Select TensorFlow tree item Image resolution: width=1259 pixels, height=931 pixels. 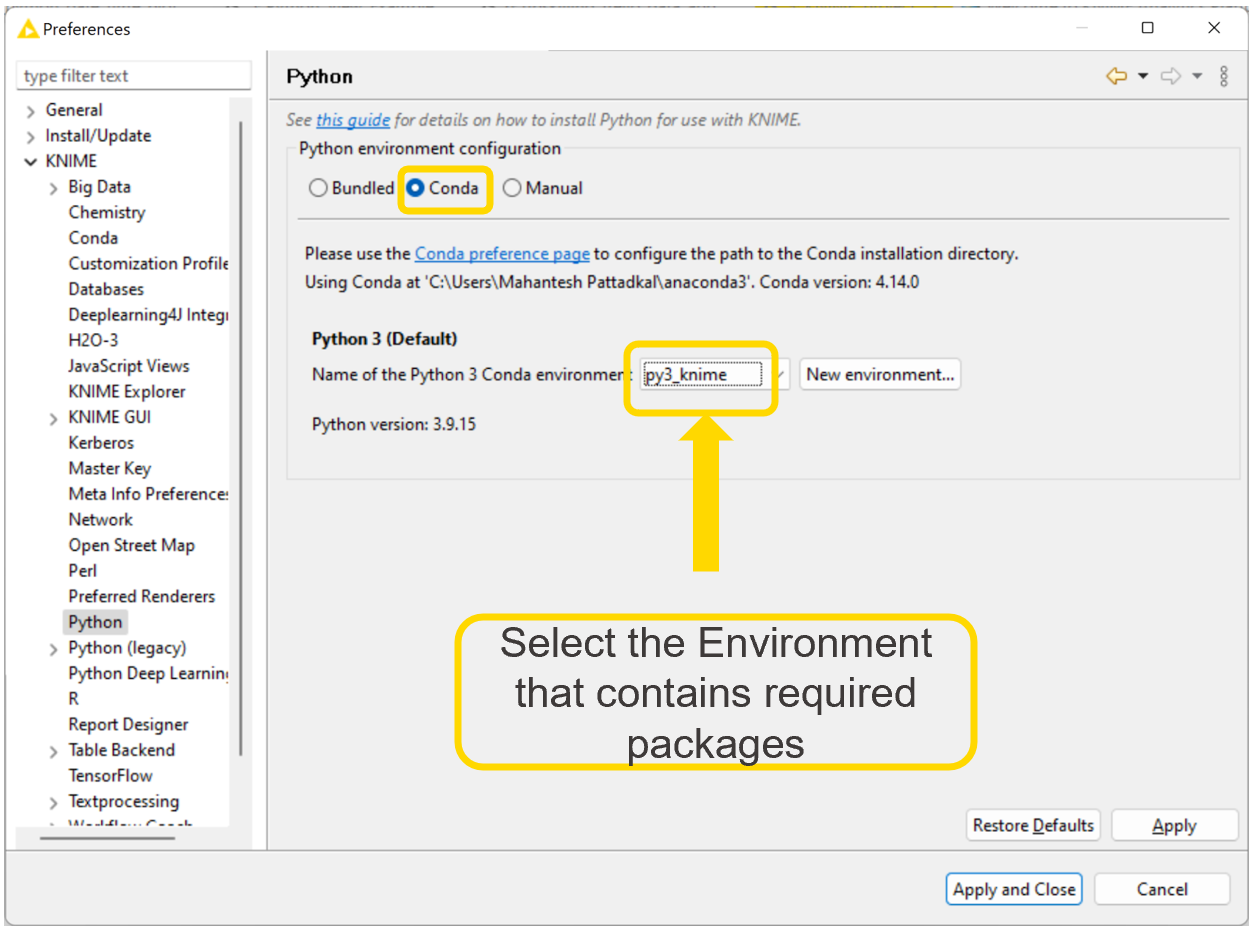(x=110, y=776)
